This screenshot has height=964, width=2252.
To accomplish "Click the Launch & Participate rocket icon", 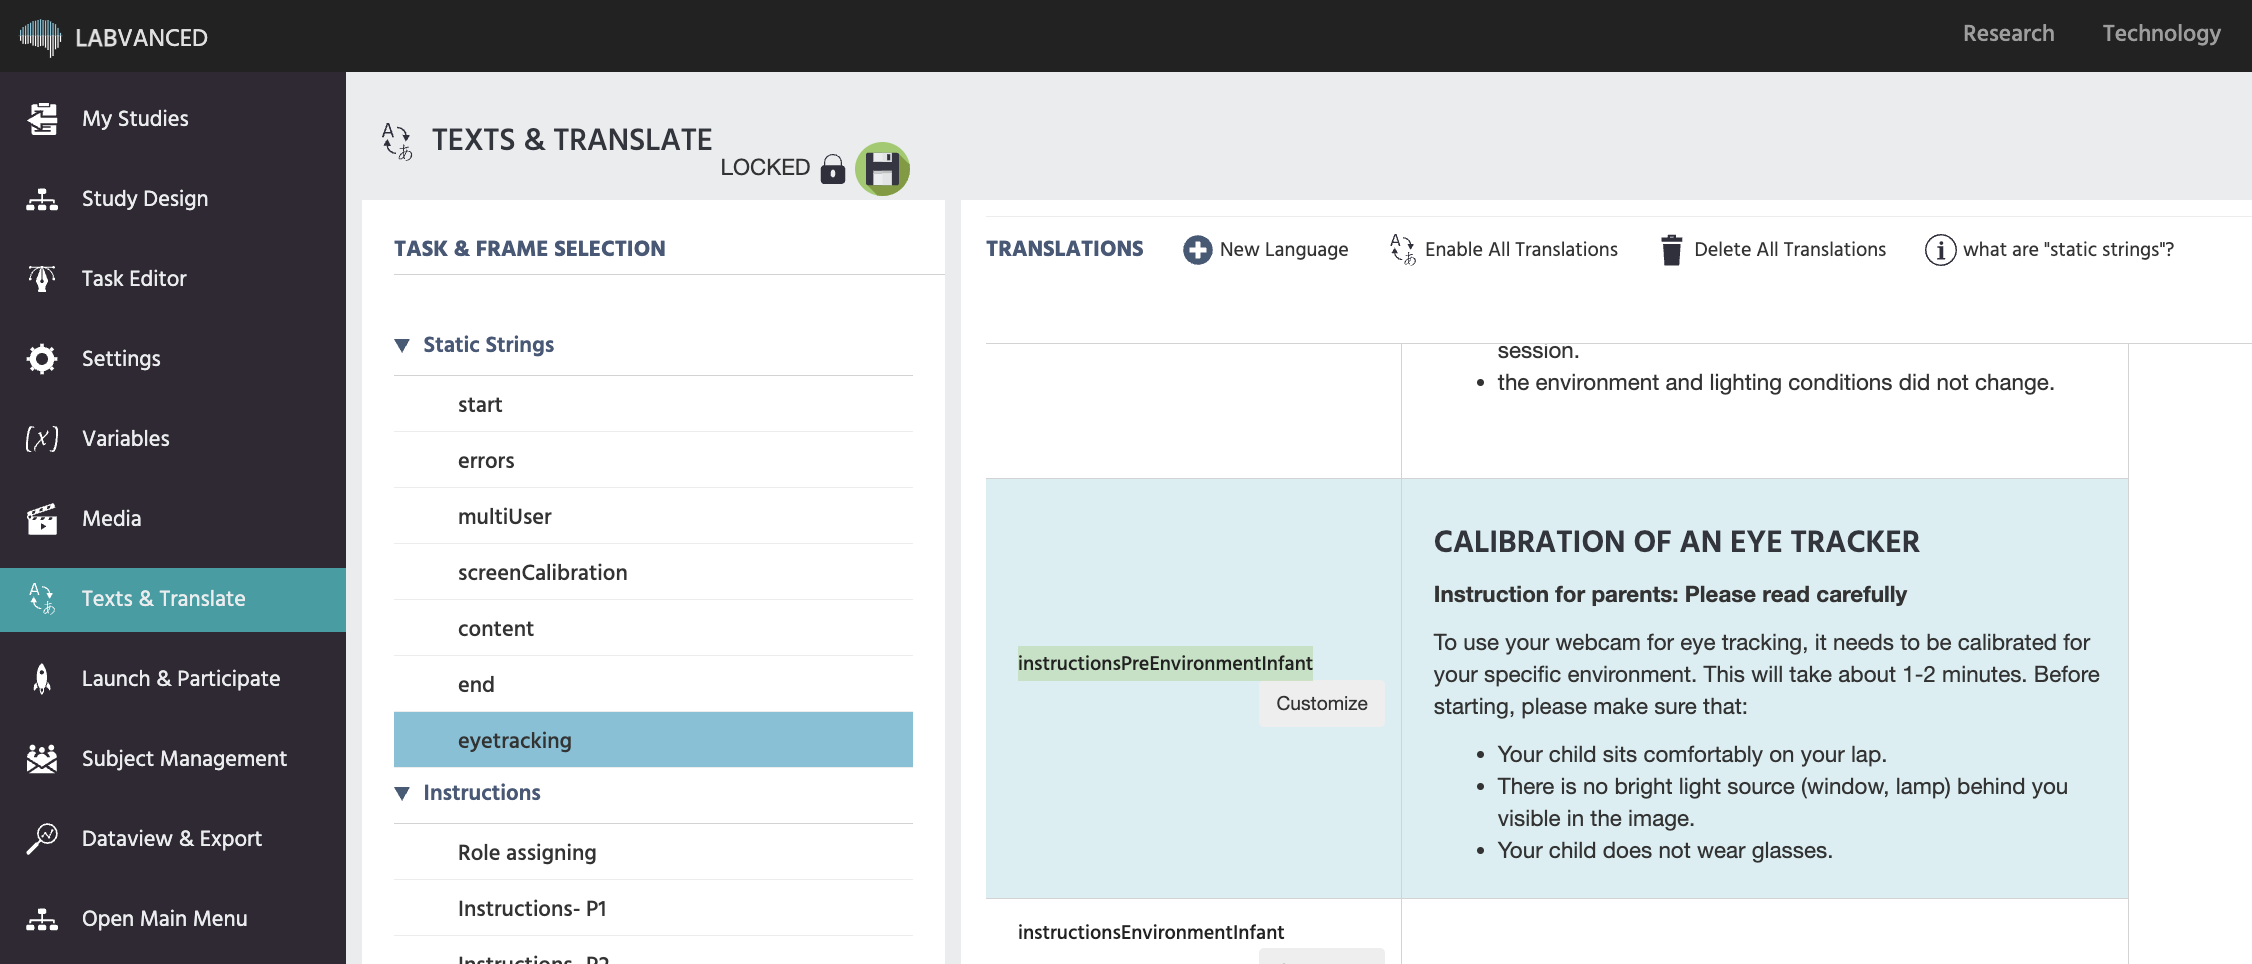I will coord(42,679).
